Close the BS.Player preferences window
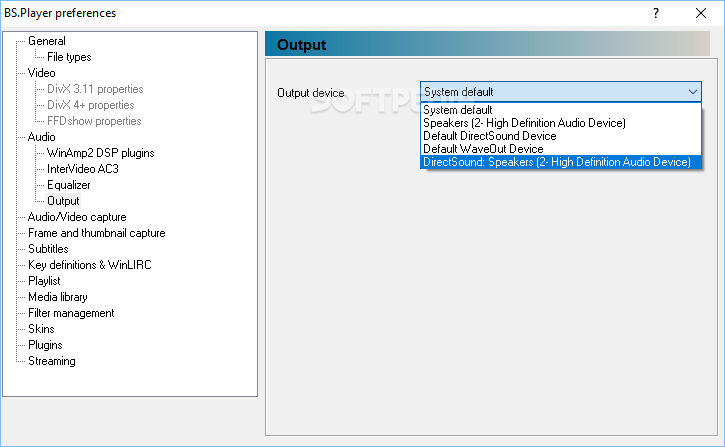The width and height of the screenshot is (725, 447). tap(701, 13)
